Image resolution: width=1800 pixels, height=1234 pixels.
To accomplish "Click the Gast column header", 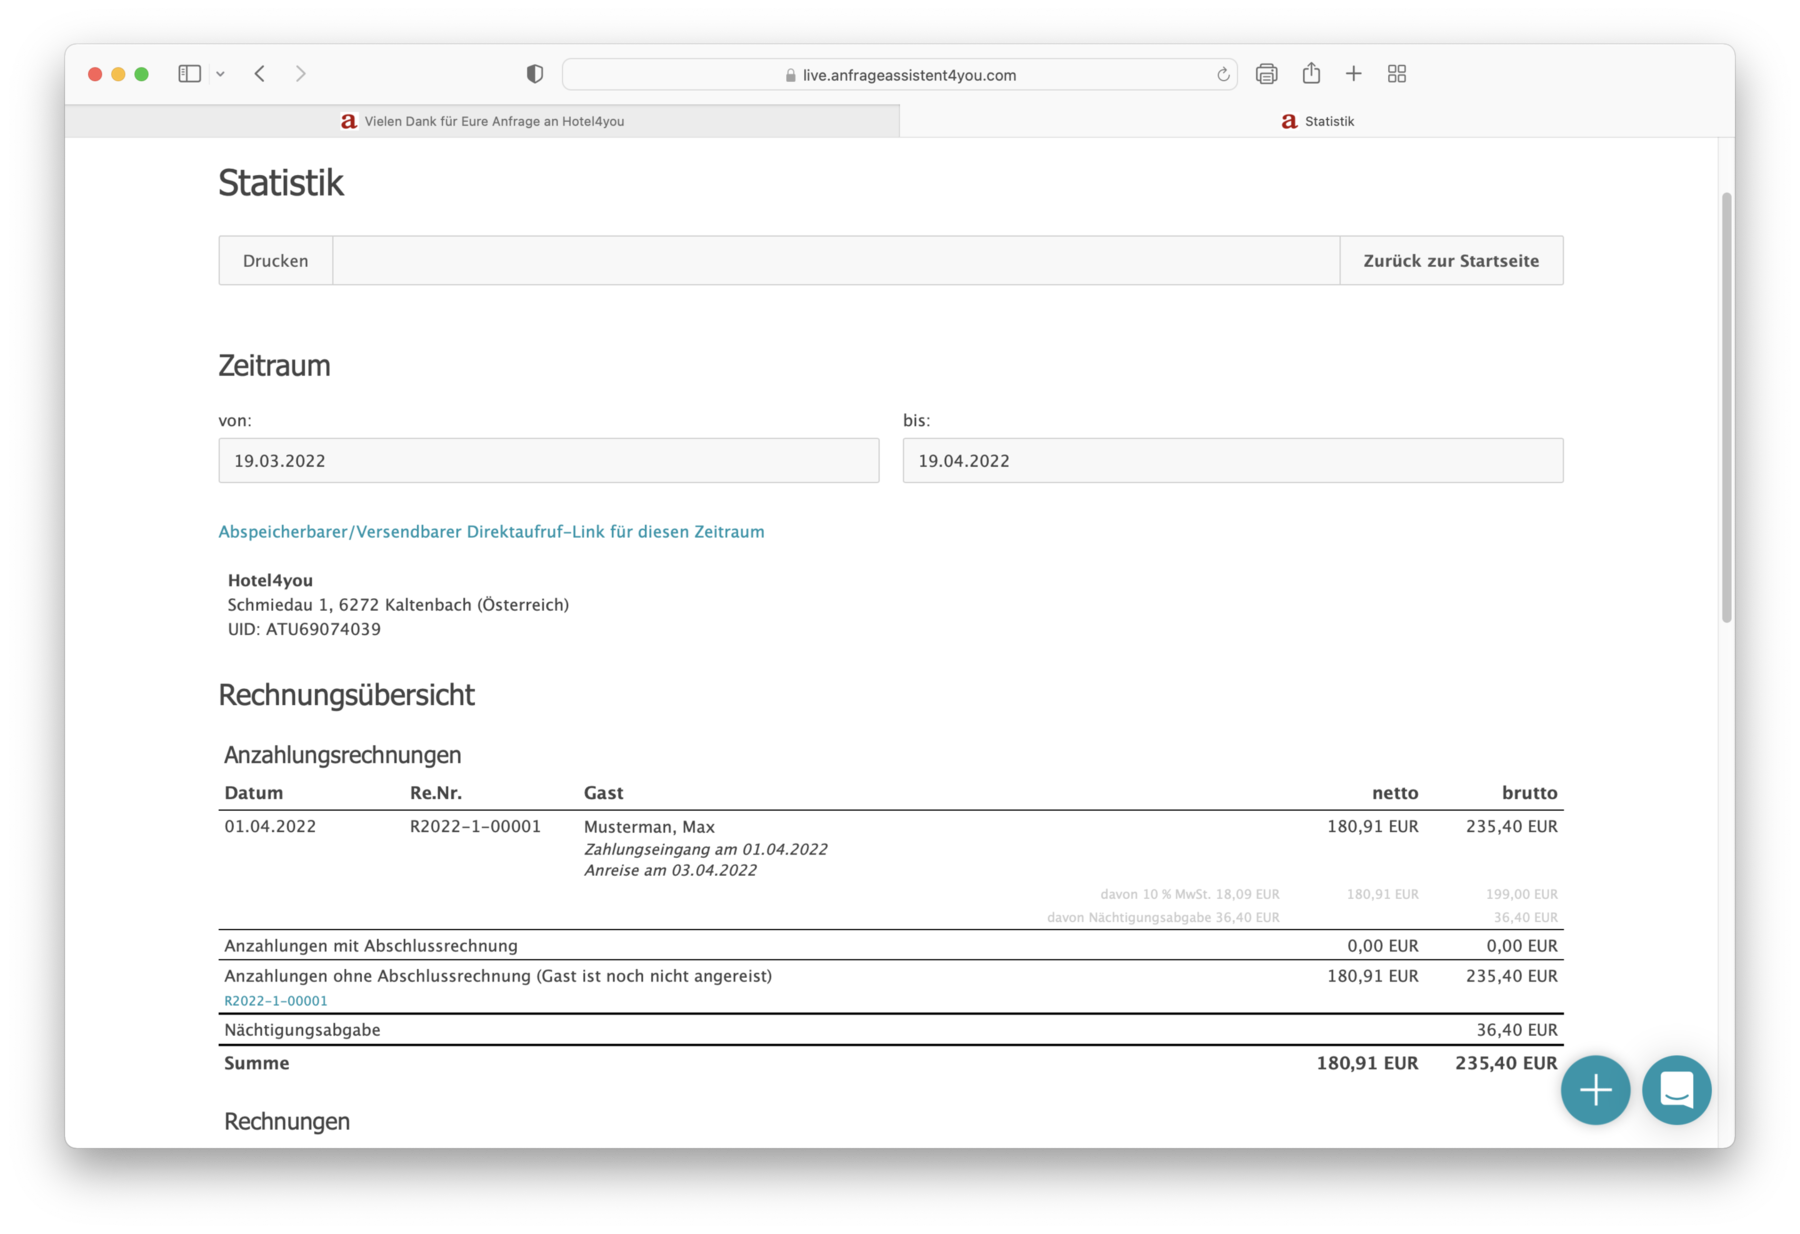I will click(x=604, y=793).
